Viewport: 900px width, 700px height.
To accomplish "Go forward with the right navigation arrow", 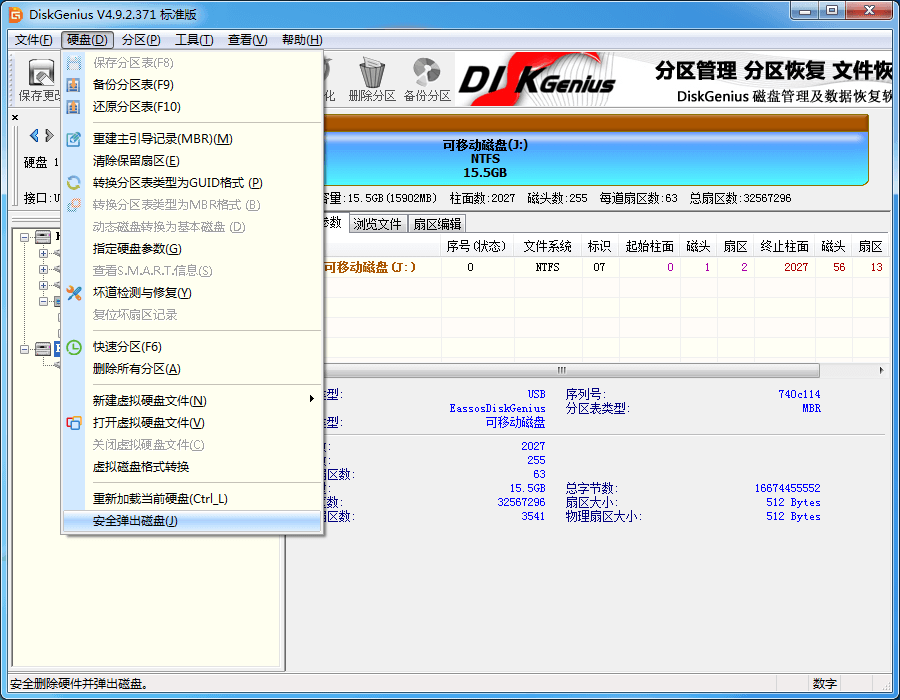I will pos(49,135).
